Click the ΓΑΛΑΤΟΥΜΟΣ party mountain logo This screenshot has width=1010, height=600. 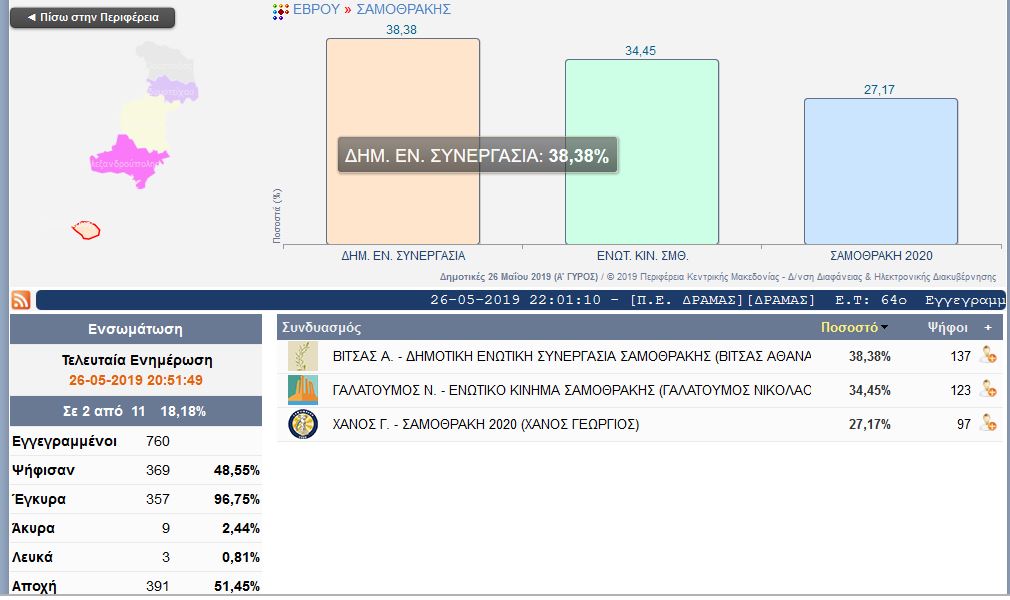point(302,390)
